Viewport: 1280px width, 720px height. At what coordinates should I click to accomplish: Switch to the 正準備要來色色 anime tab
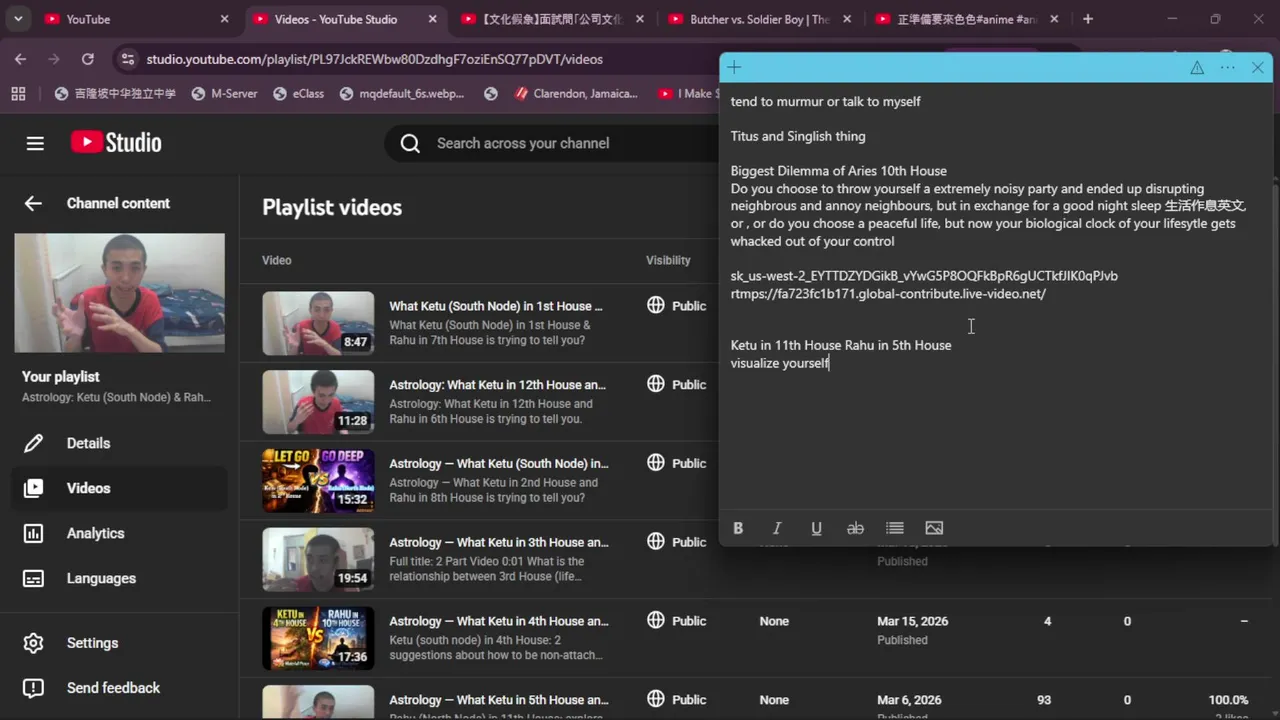967,19
